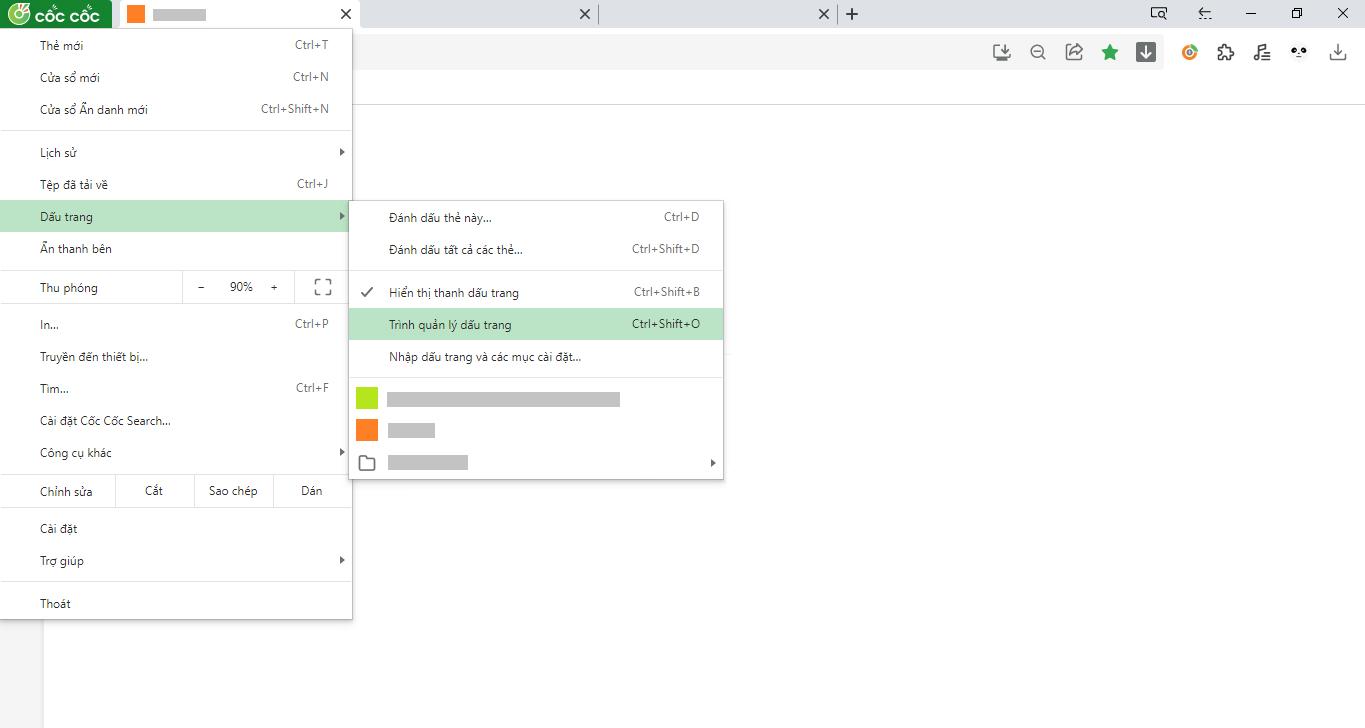
Task: Open the Downloads tray icon
Action: coord(1338,52)
